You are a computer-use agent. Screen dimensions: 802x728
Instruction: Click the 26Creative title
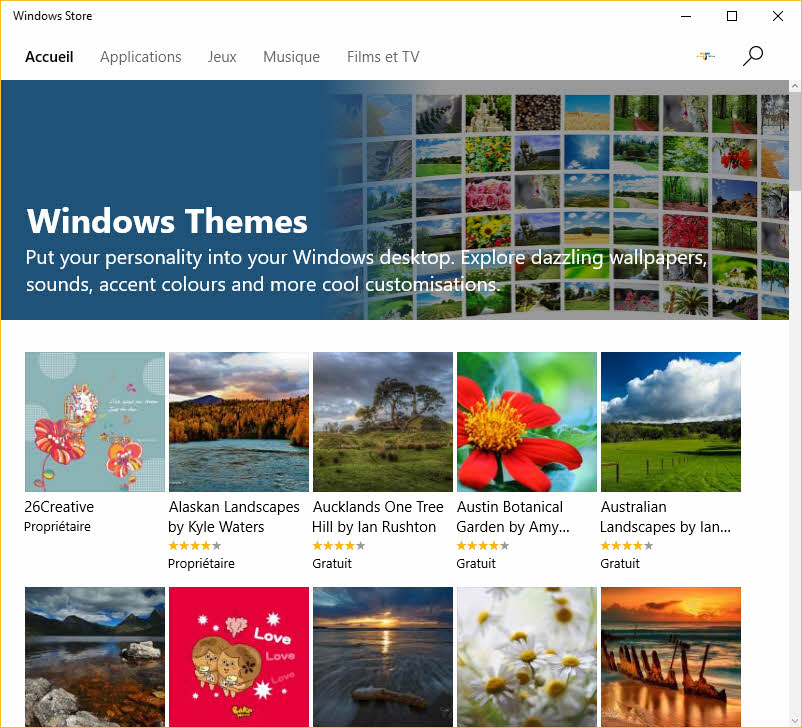59,507
